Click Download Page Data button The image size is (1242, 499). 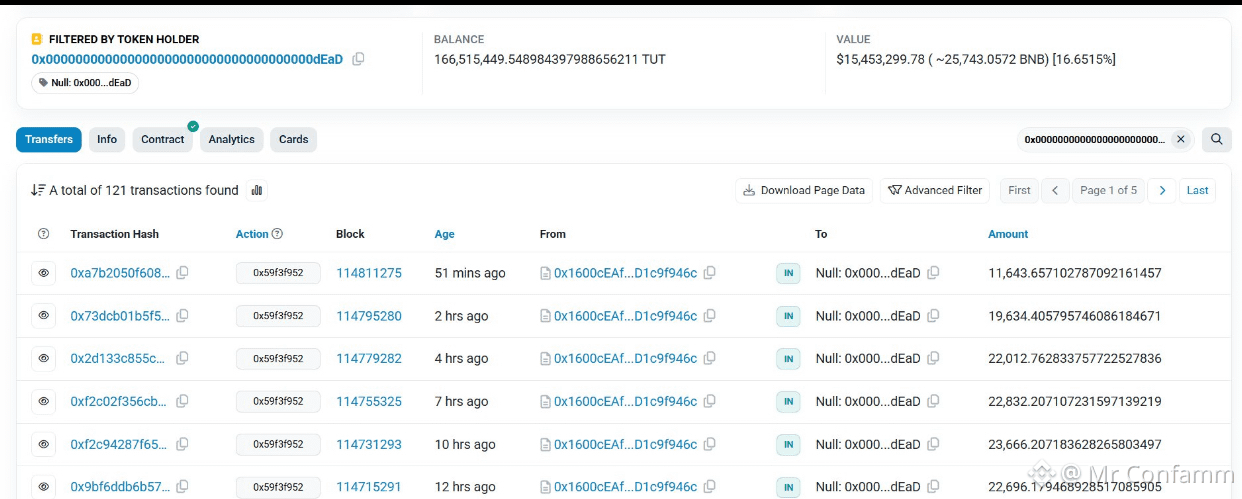804,190
